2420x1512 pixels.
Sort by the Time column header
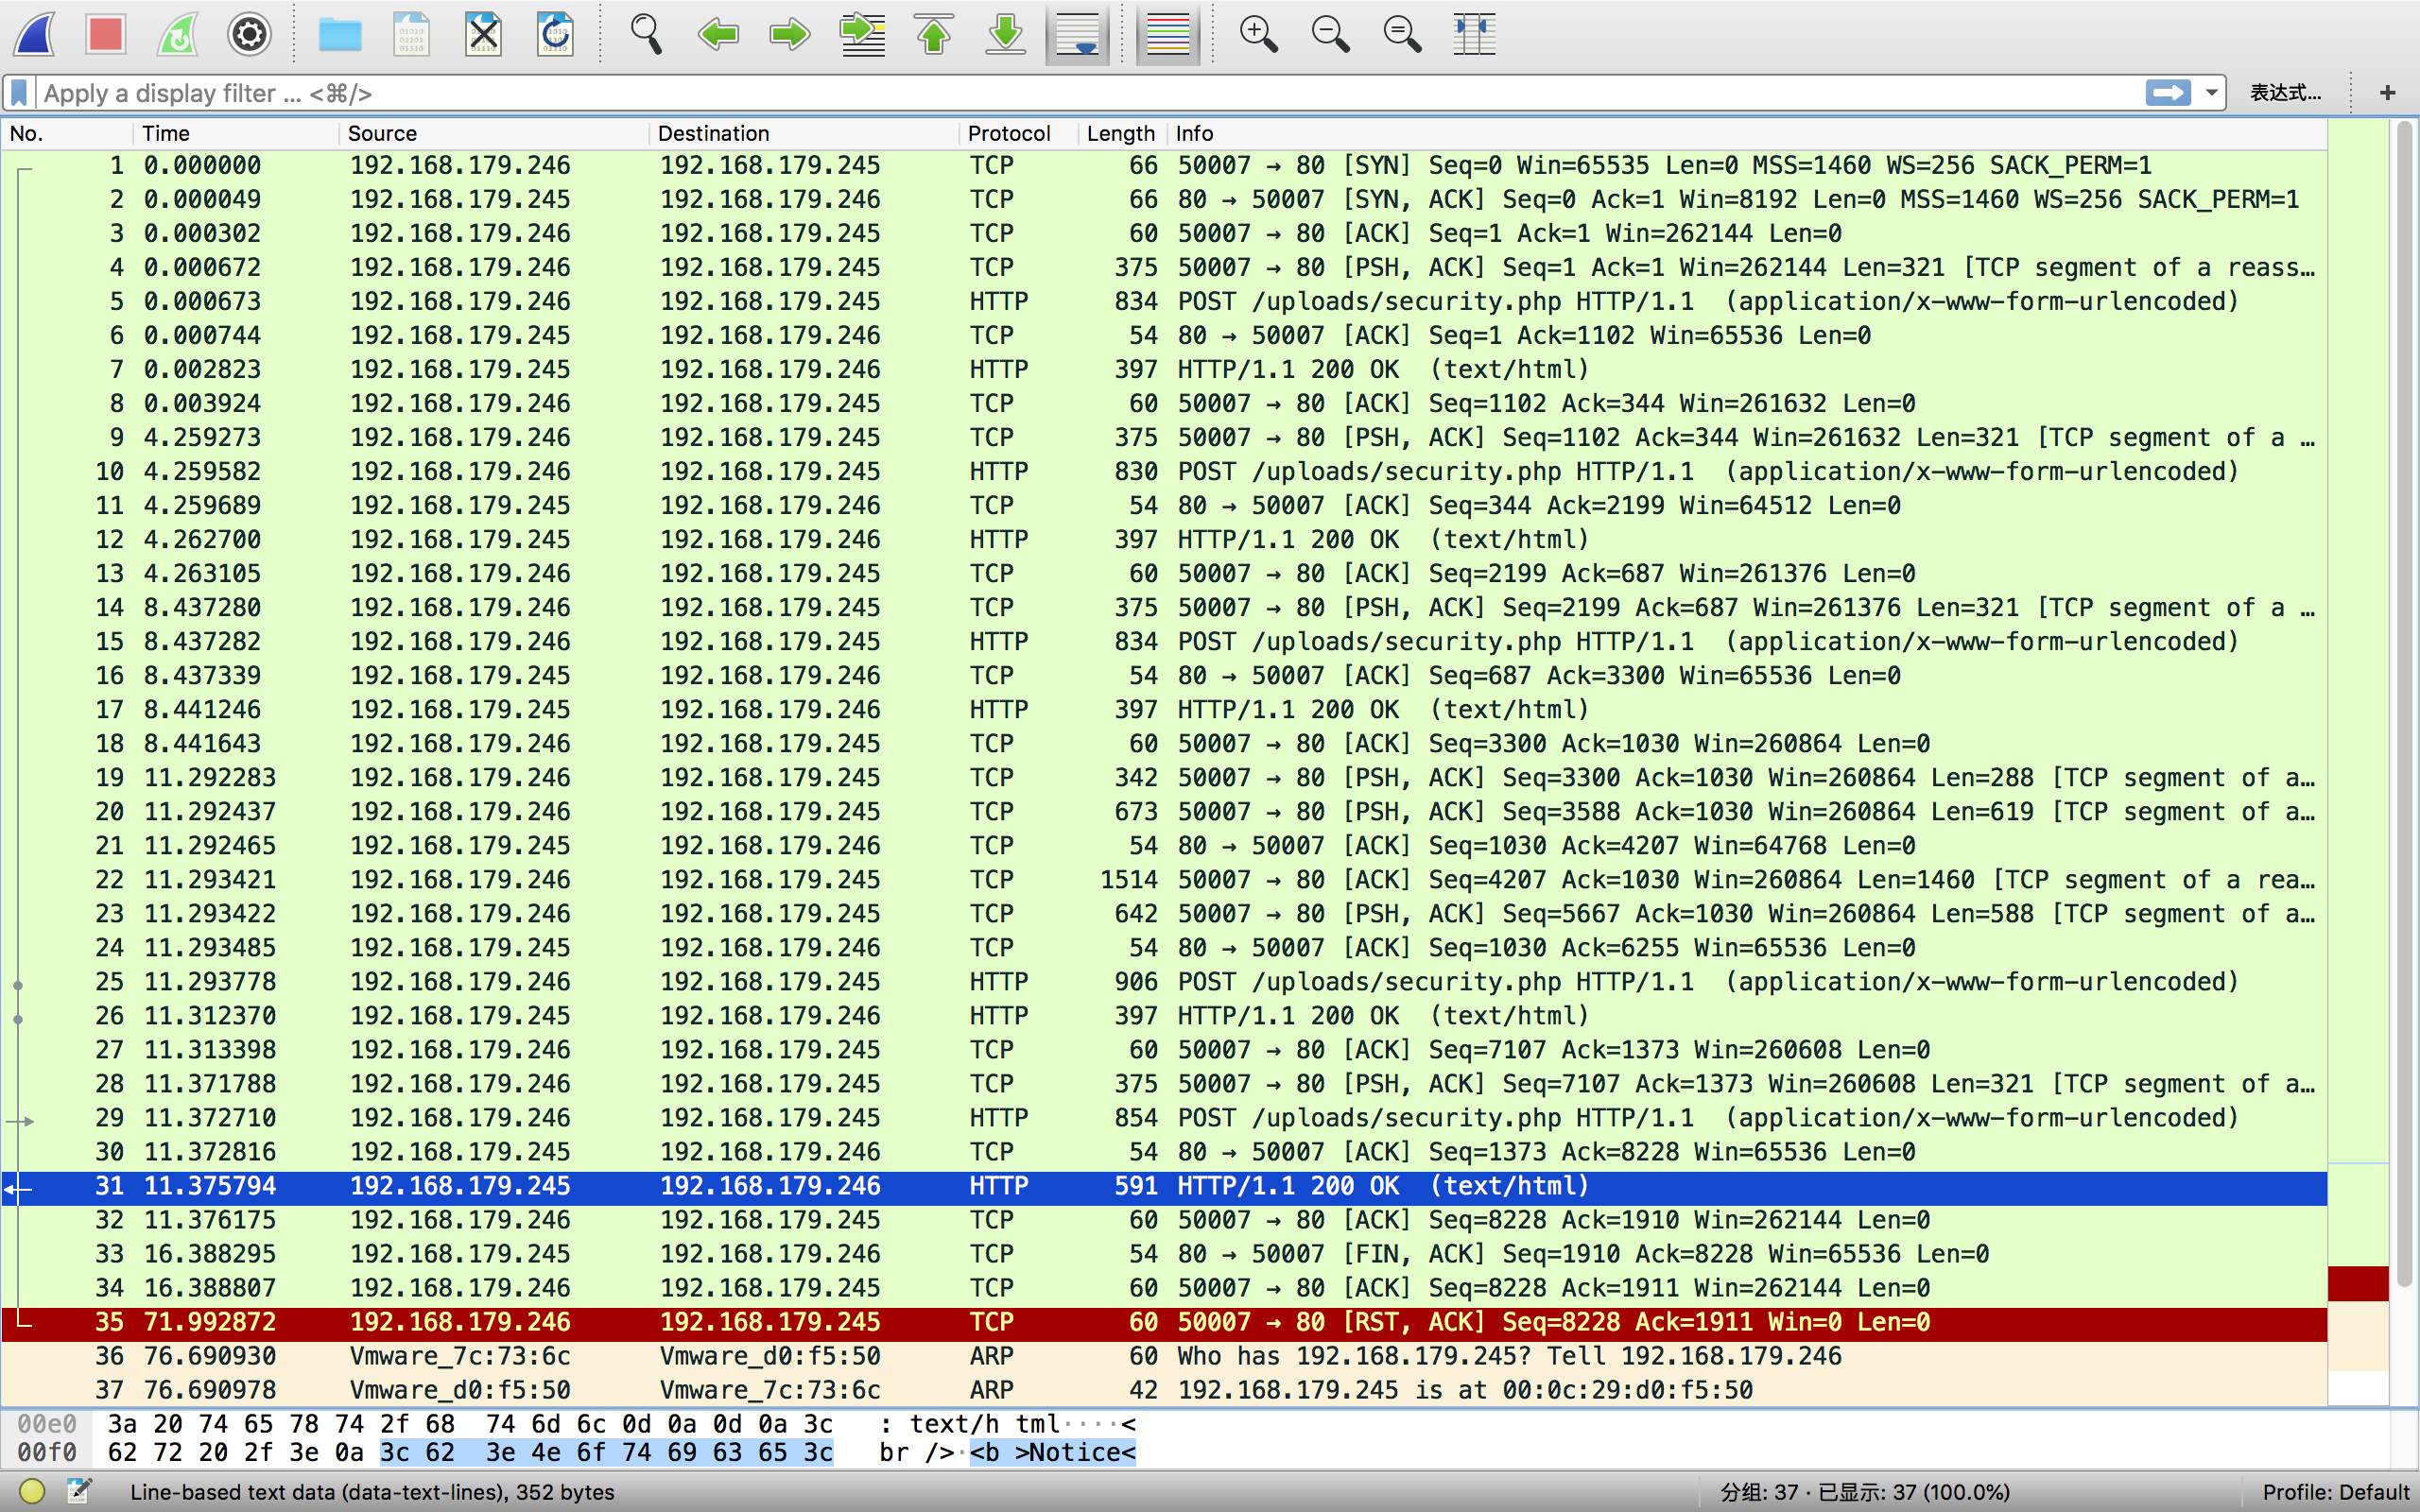pos(236,133)
